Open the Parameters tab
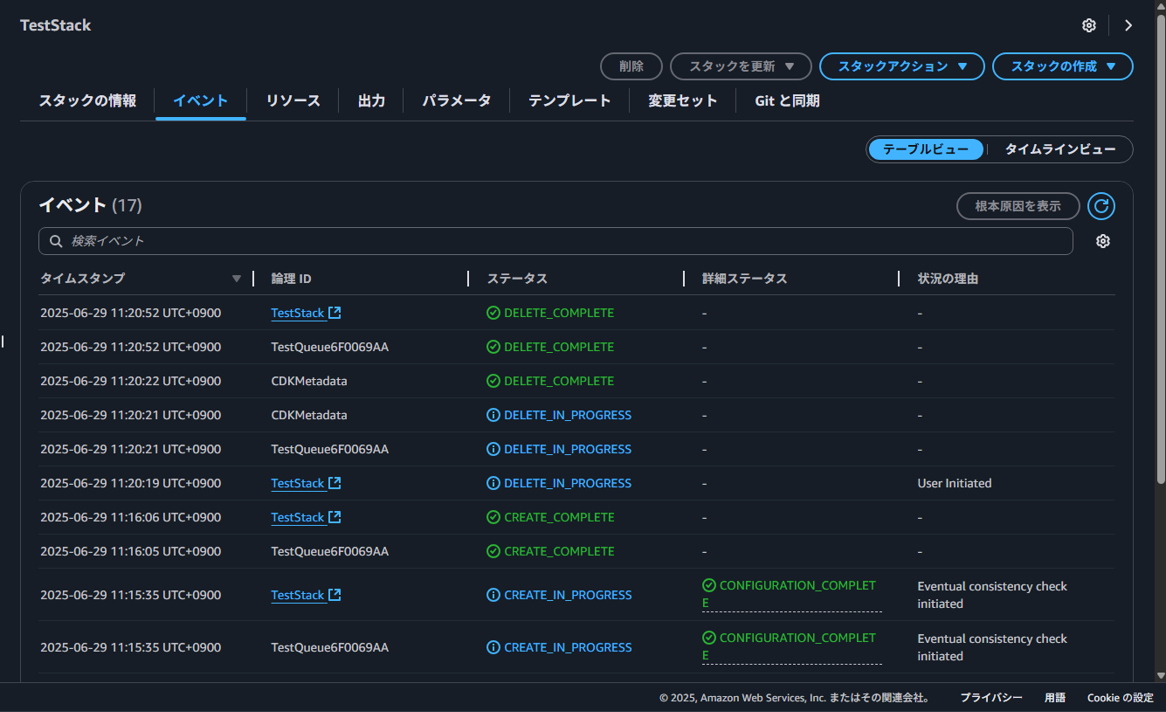1166x712 pixels. click(457, 100)
